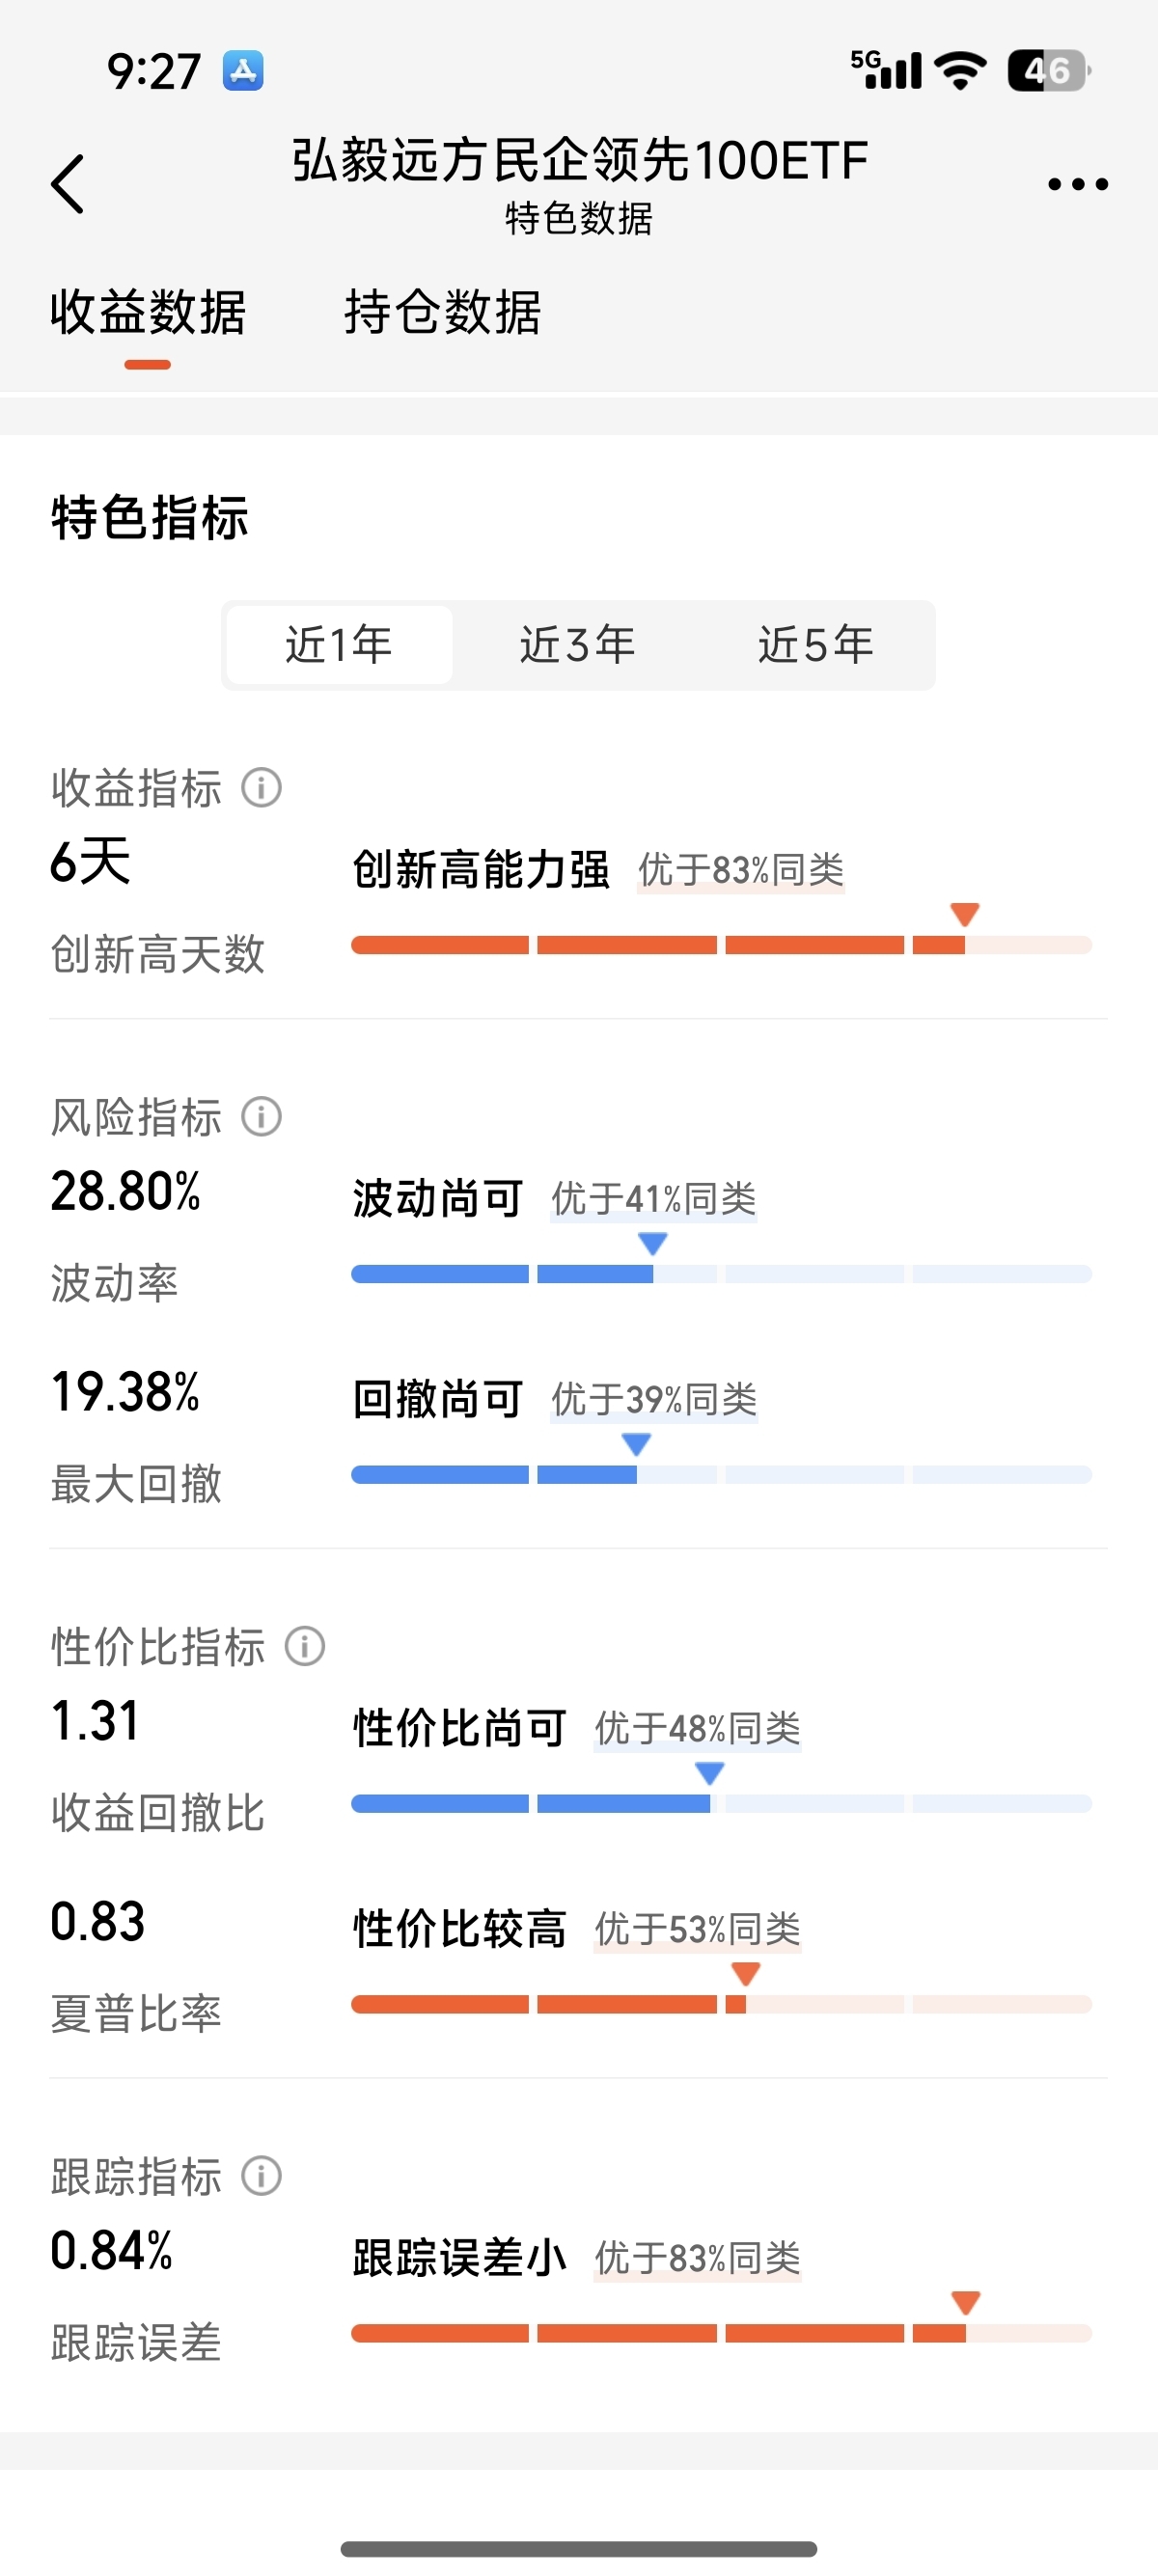Tap the App Store status bar icon

[243, 71]
